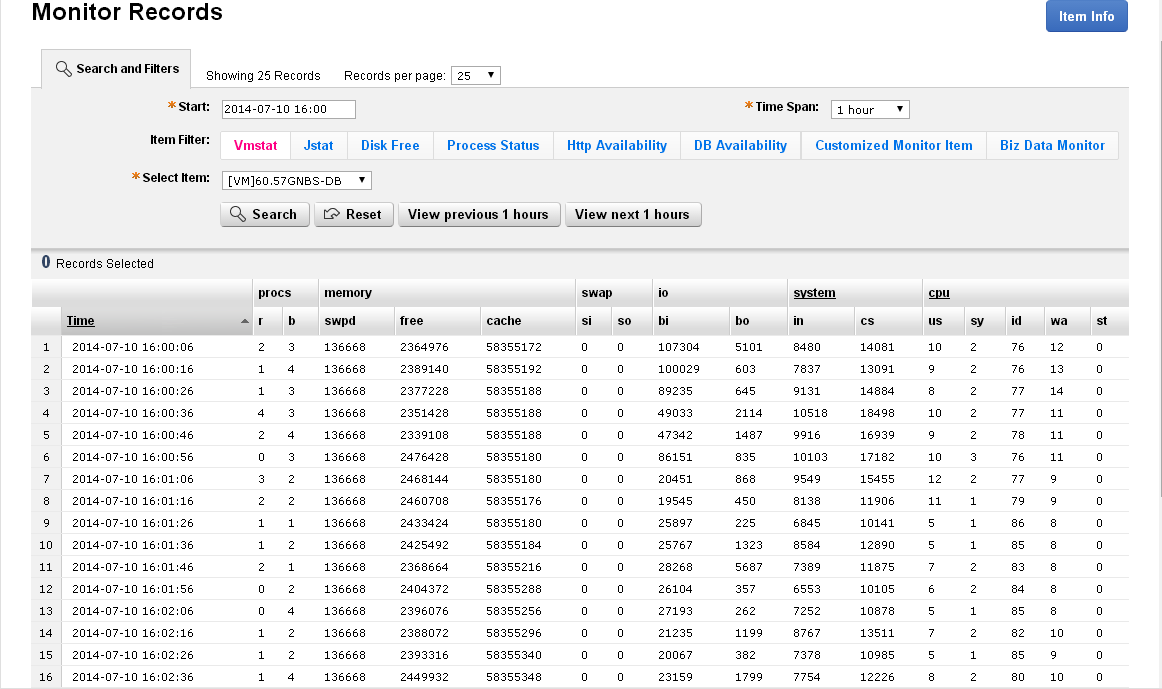Open the Select Item dropdown

296,181
